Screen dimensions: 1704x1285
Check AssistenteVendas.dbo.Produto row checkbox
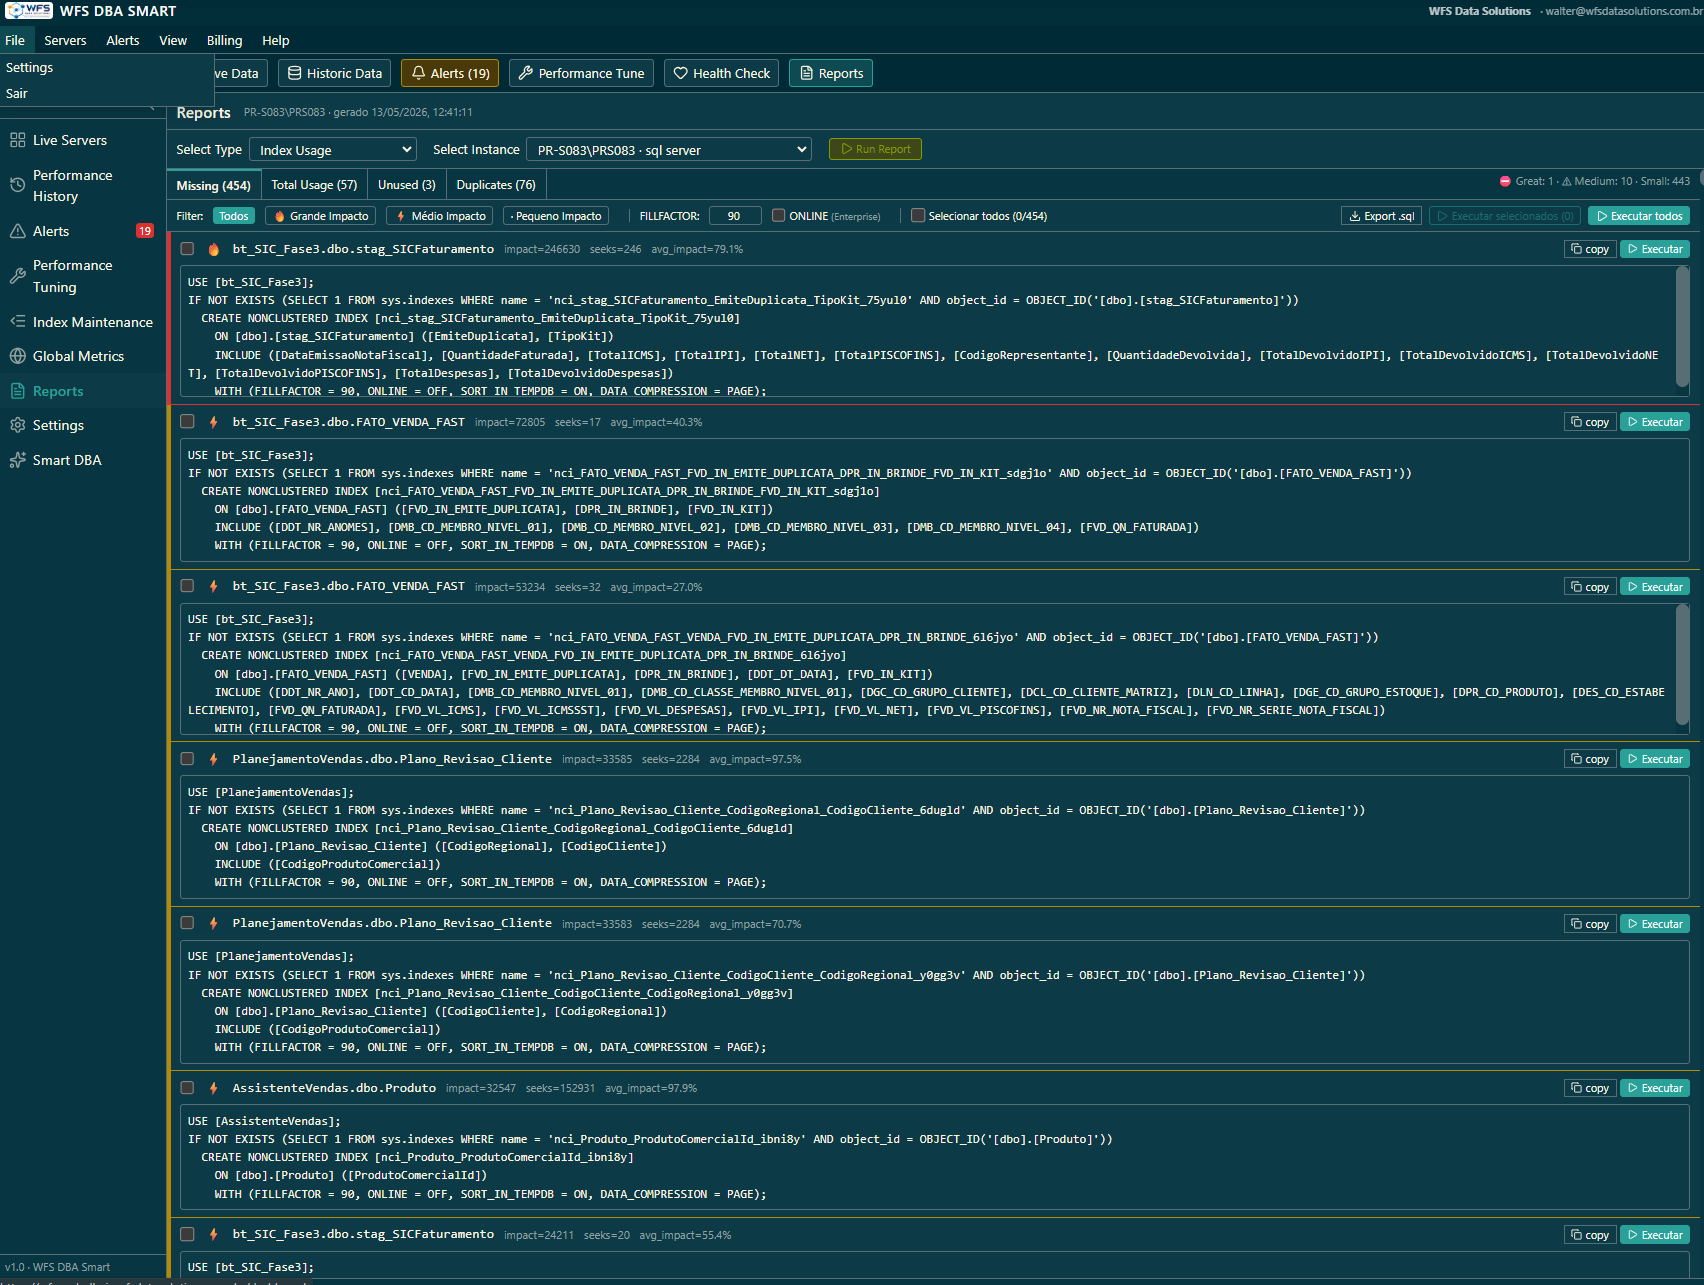coord(187,1088)
